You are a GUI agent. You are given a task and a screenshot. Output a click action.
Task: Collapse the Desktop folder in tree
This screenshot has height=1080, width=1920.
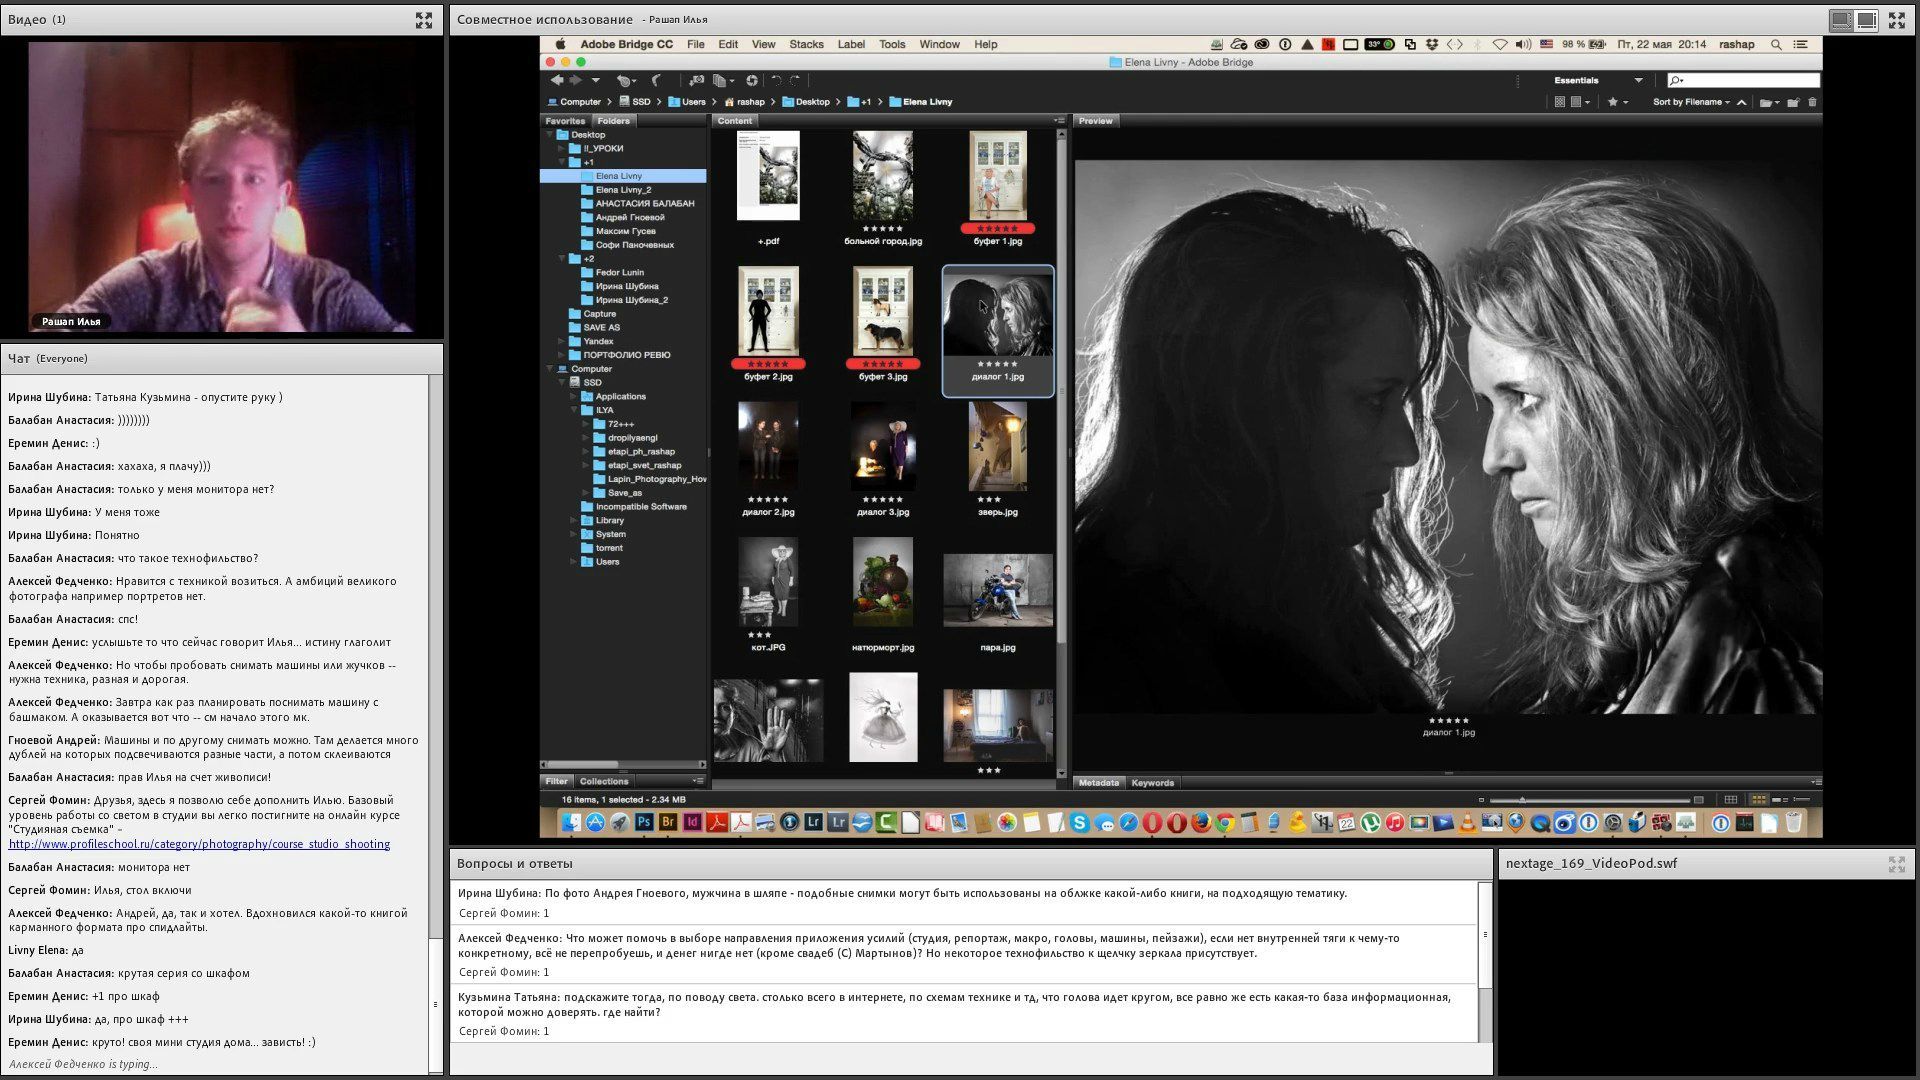click(550, 135)
